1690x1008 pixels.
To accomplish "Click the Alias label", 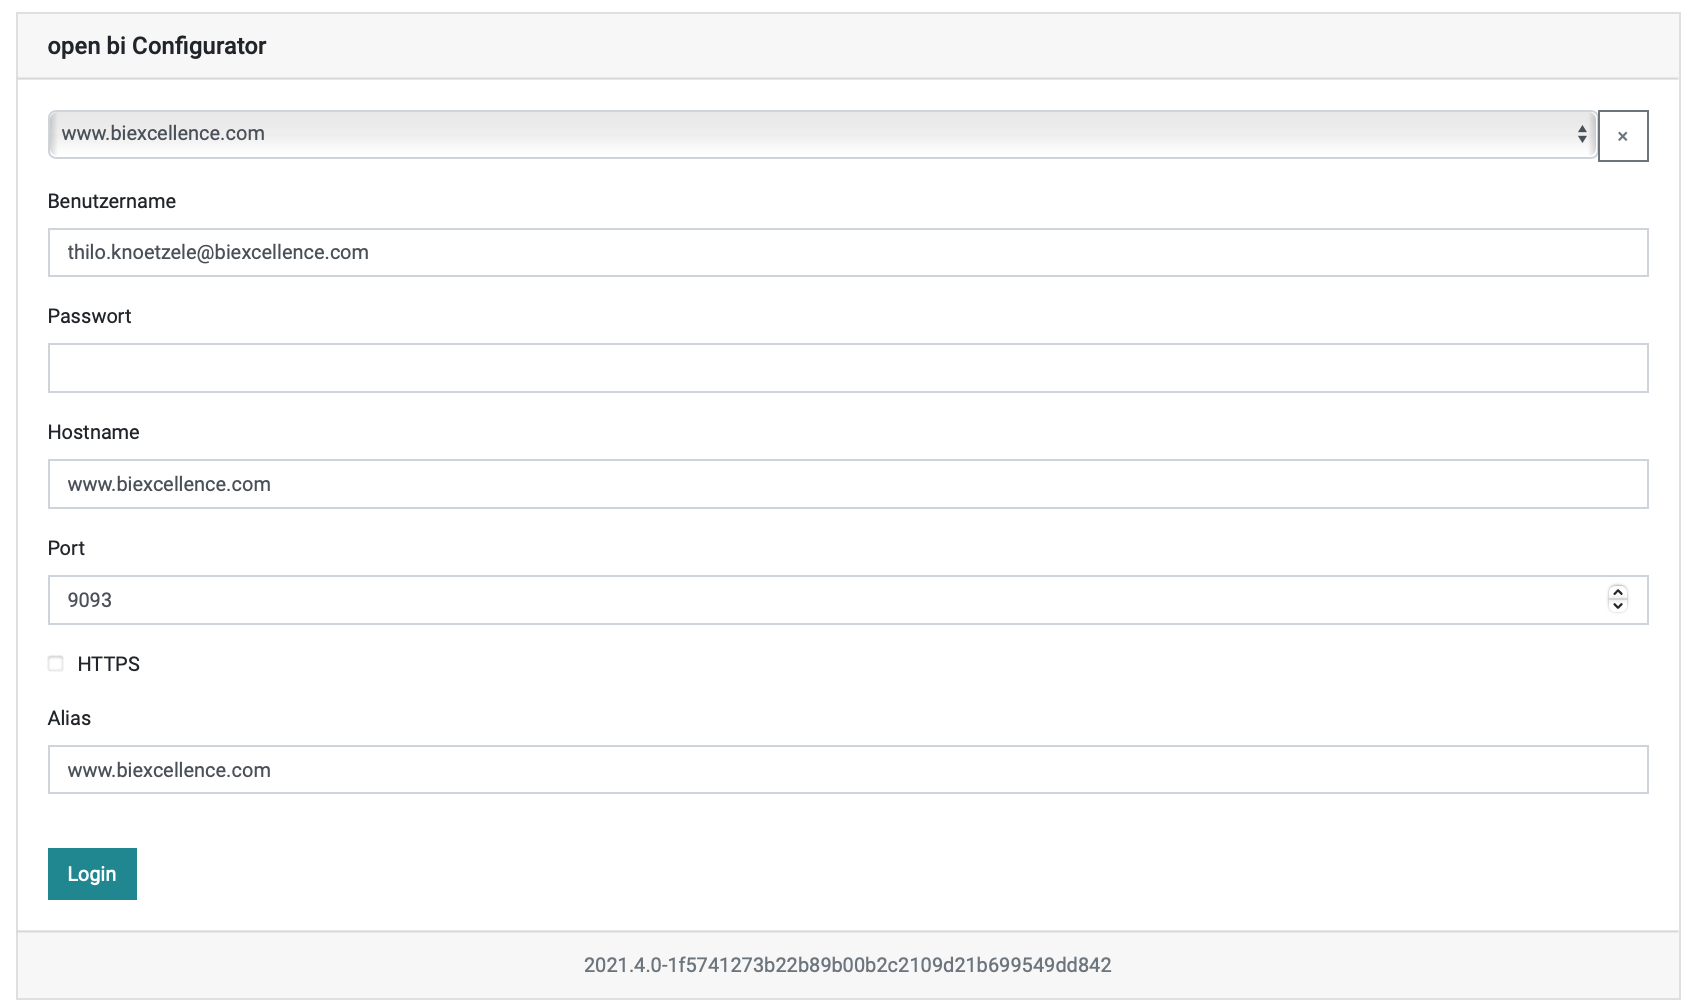I will [x=70, y=718].
